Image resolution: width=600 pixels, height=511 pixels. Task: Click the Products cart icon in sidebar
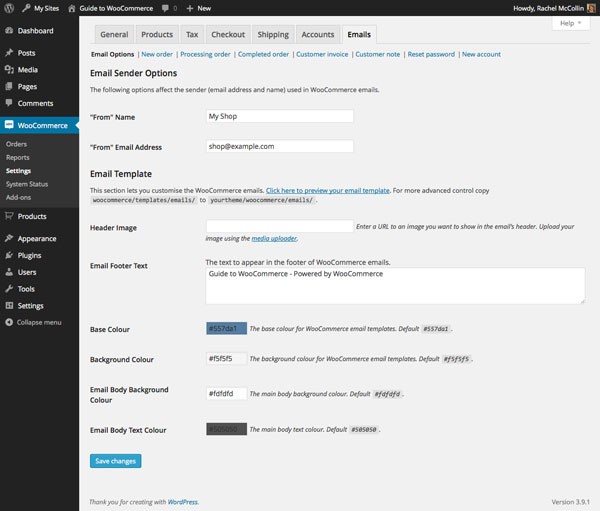[x=9, y=216]
